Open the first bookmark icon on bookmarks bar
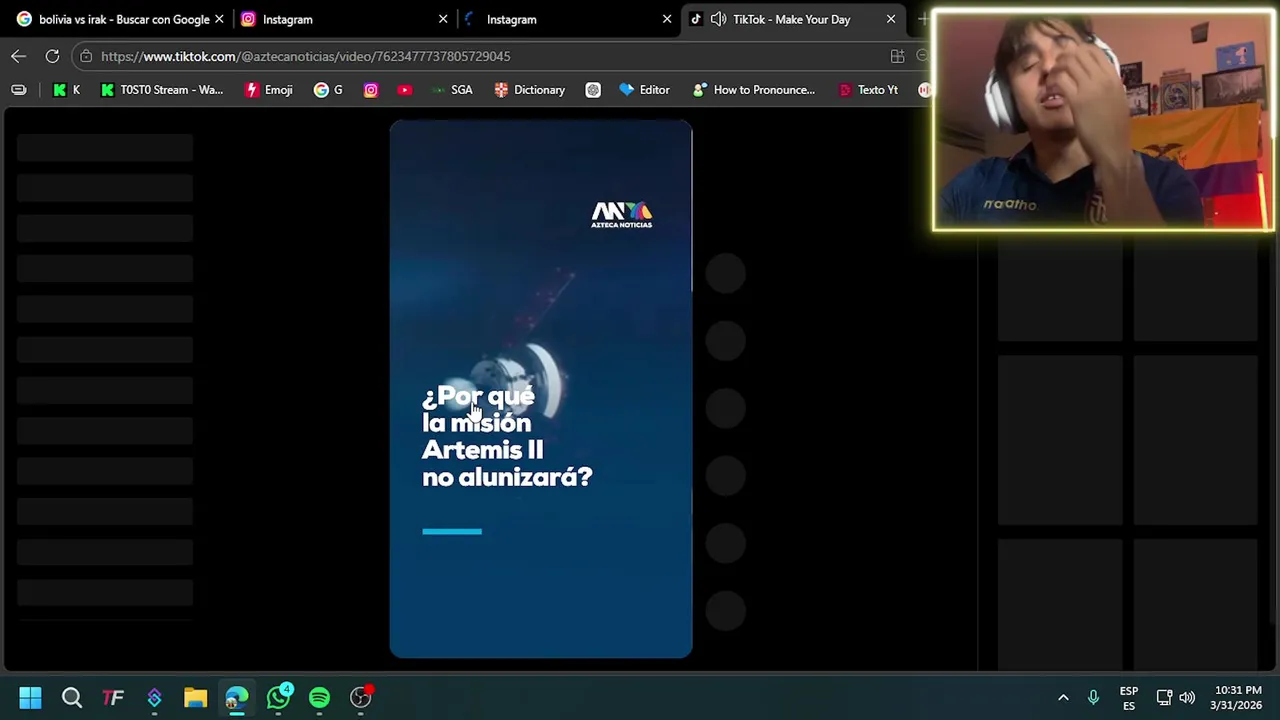Screen dimensions: 1280x720 19,90
